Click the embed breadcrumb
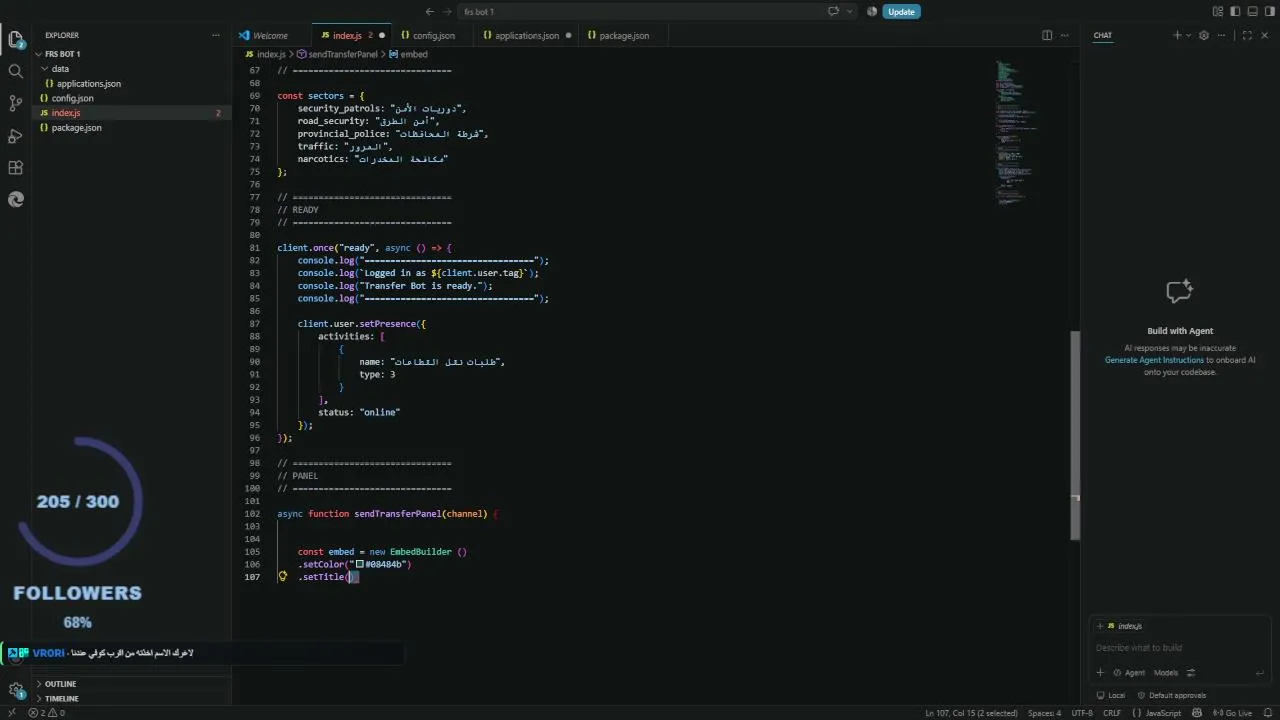The height and width of the screenshot is (720, 1280). click(408, 54)
